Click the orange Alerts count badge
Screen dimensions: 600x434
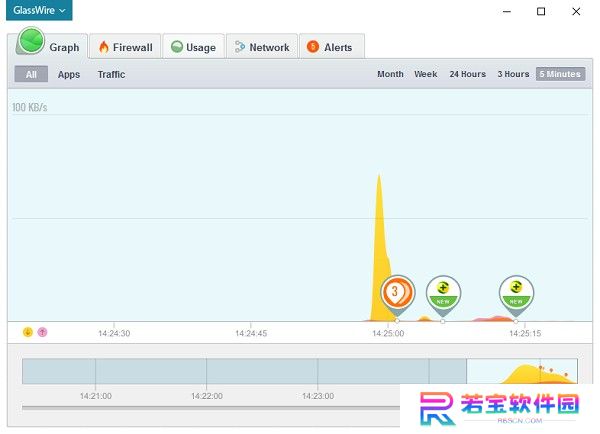(313, 47)
